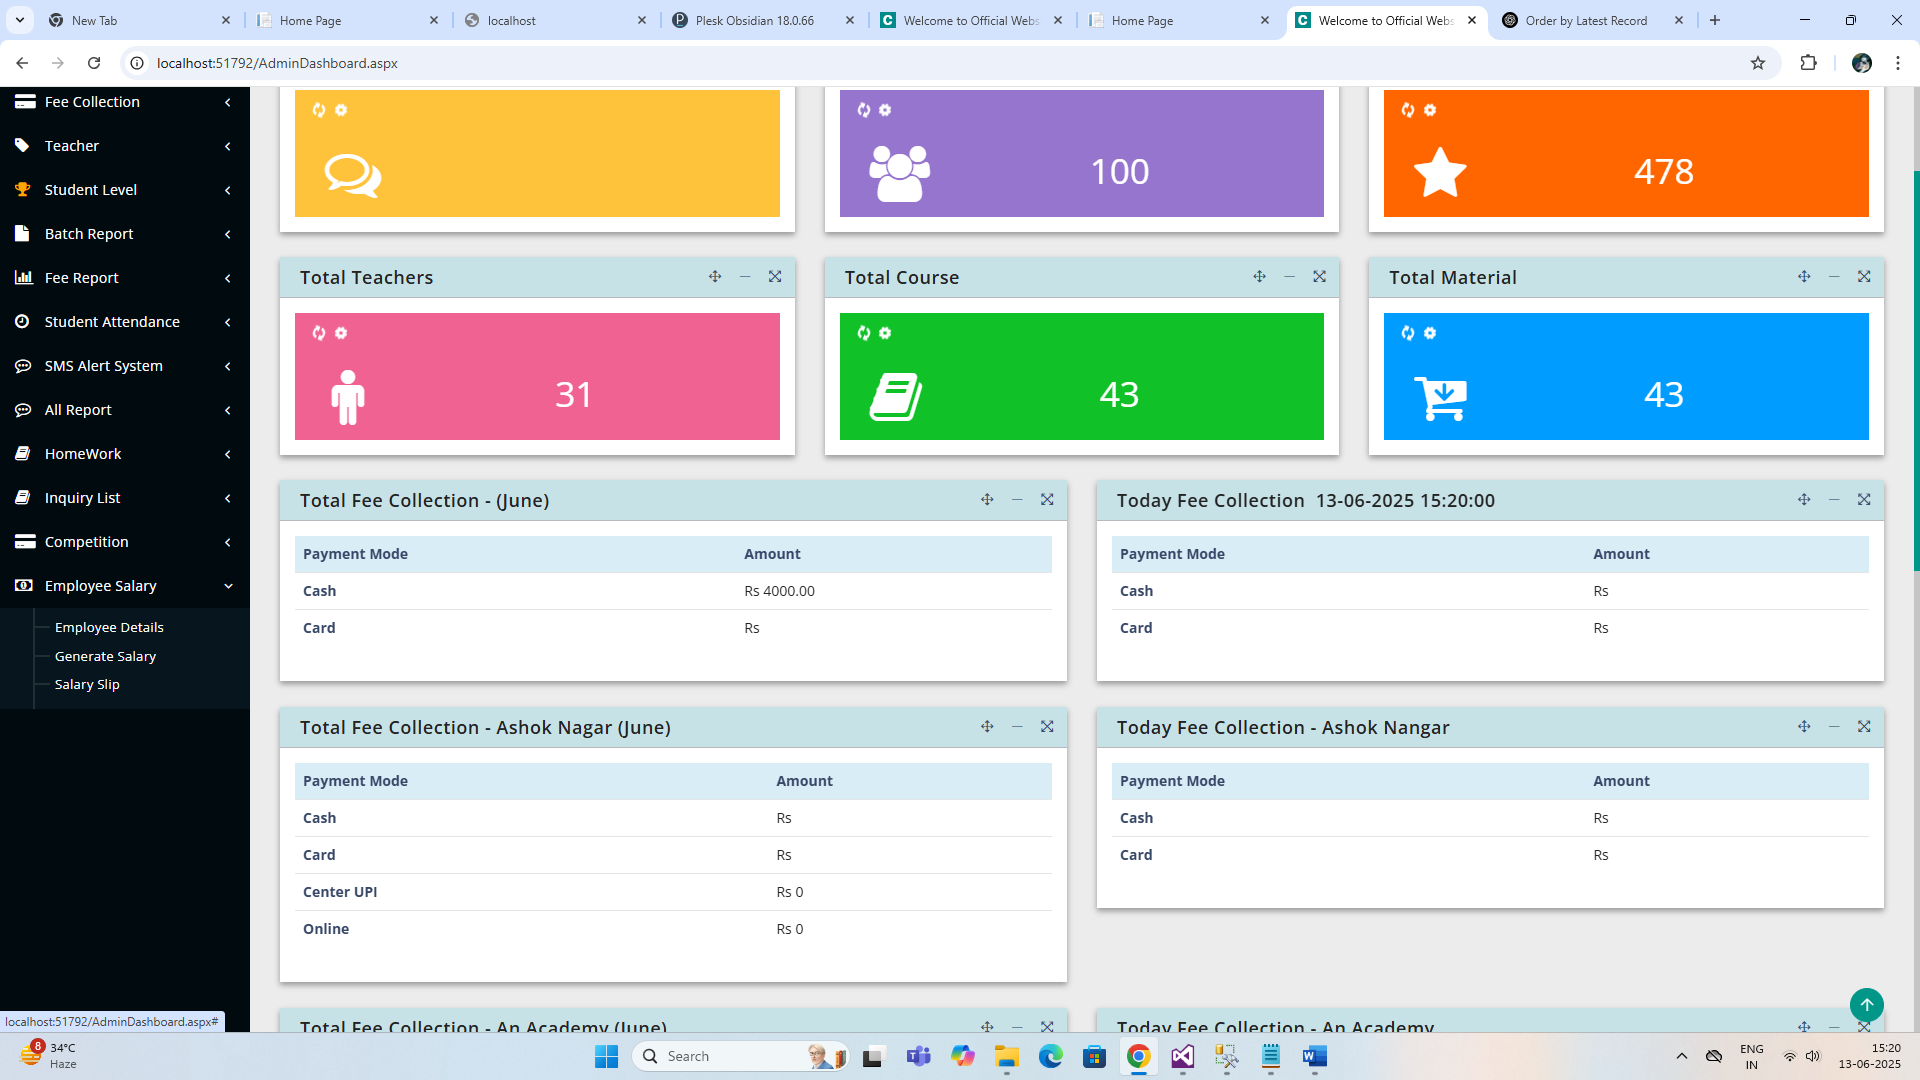The image size is (1920, 1080).
Task: Switch to Plesk Obsidian browser tab
Action: [x=755, y=20]
